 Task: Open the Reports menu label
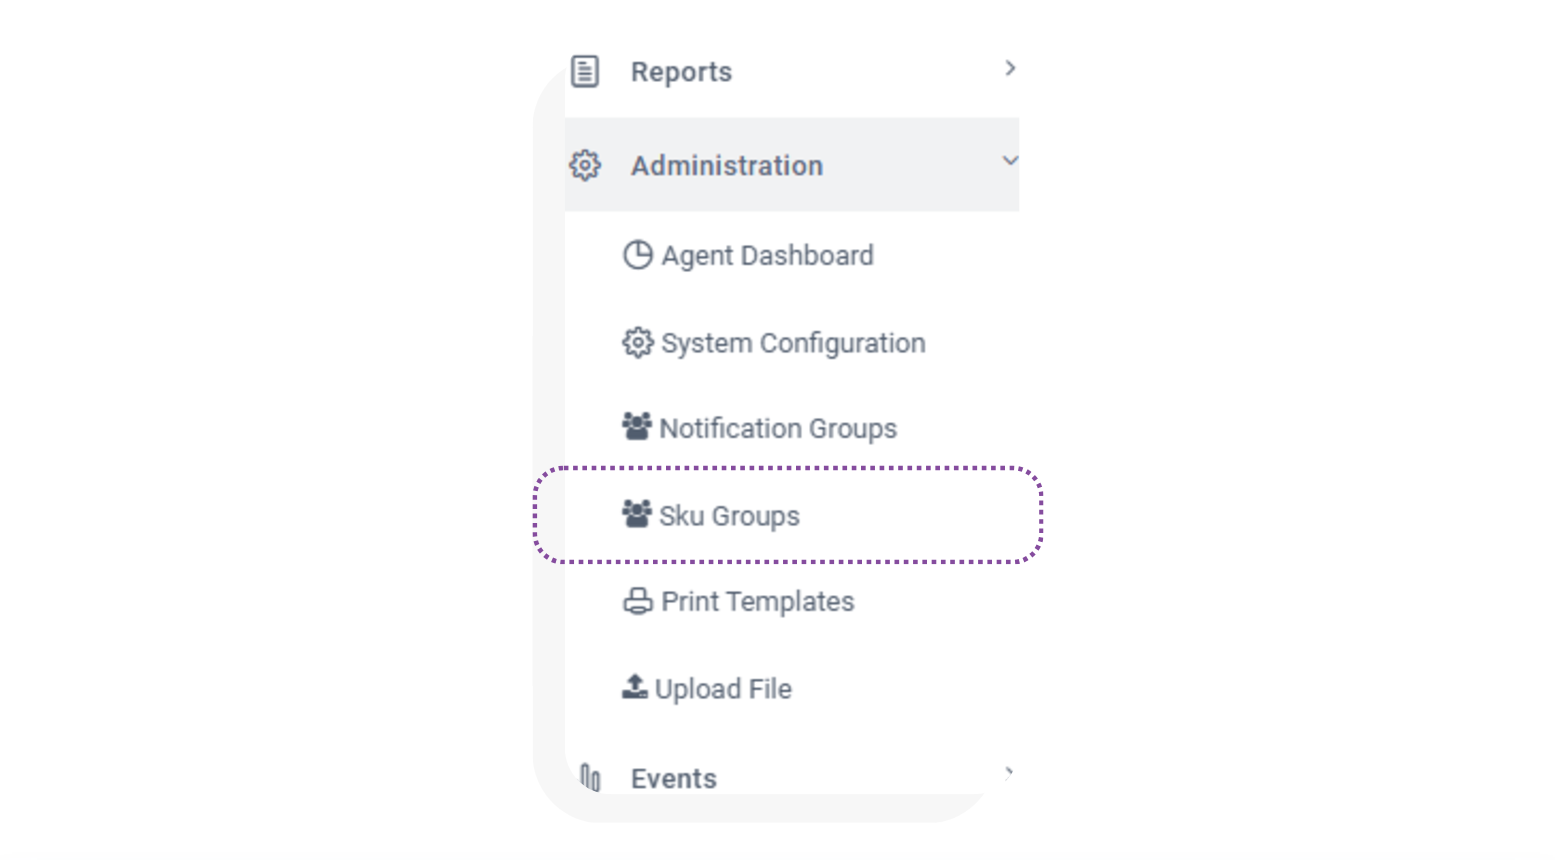[x=681, y=72]
